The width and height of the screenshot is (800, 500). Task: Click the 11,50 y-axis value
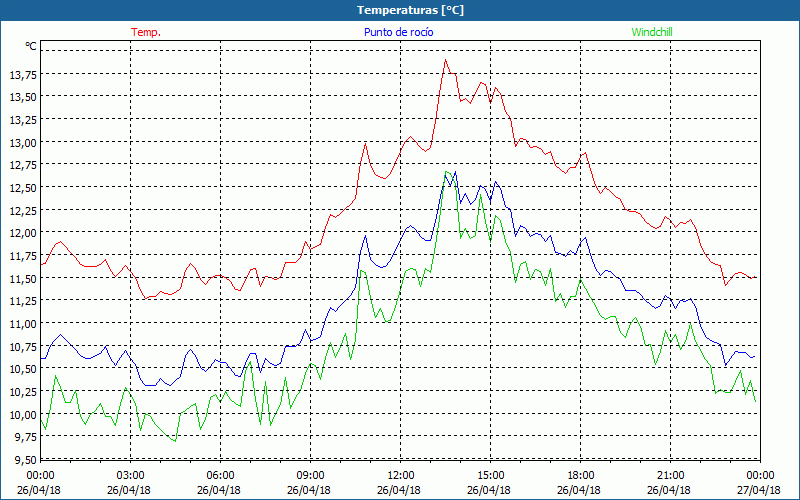pyautogui.click(x=23, y=279)
